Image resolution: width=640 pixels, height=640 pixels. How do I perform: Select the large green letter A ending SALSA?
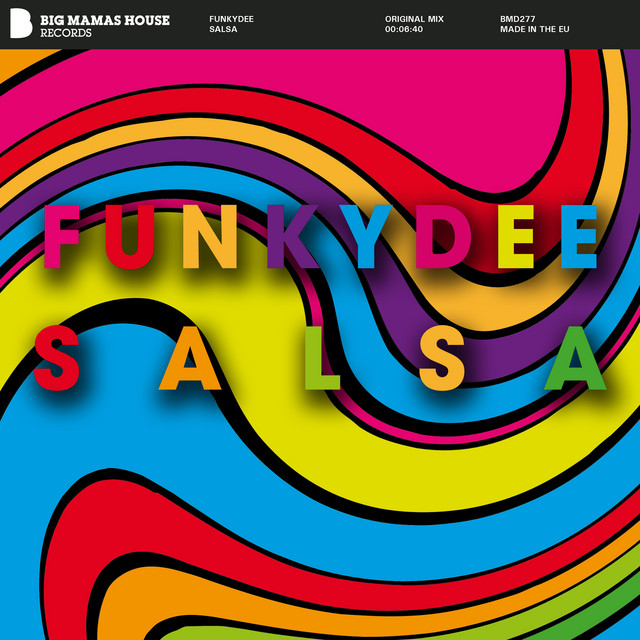[x=576, y=359]
